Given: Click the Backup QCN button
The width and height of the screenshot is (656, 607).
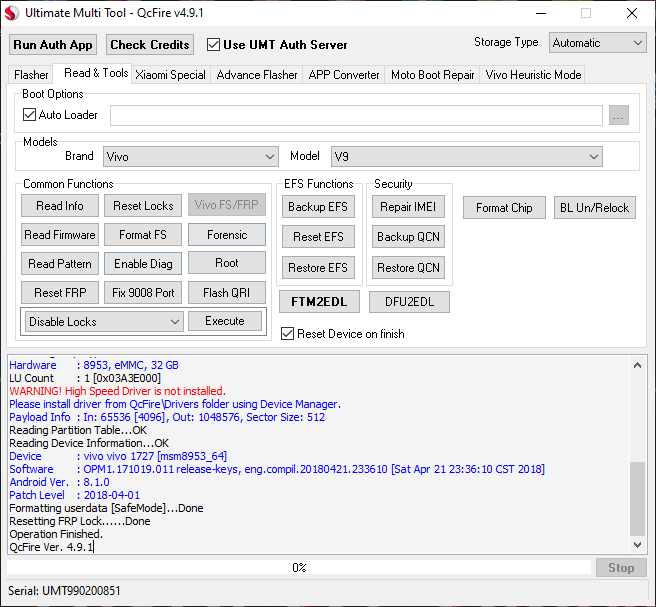Looking at the screenshot, I should coord(408,237).
